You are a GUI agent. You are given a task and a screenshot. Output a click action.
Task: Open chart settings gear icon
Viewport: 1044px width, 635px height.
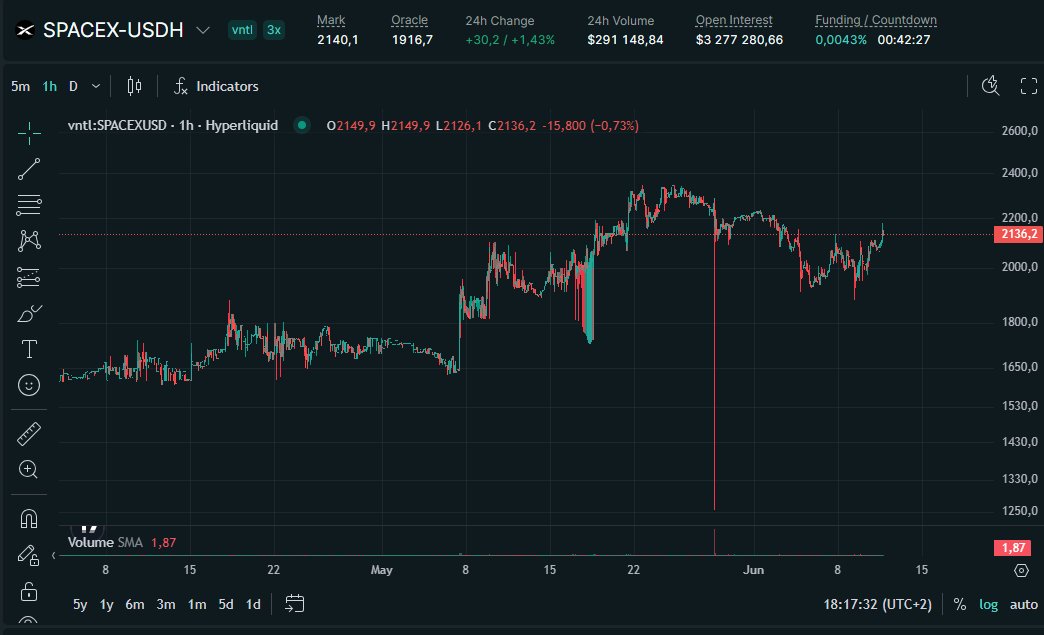point(1021,570)
